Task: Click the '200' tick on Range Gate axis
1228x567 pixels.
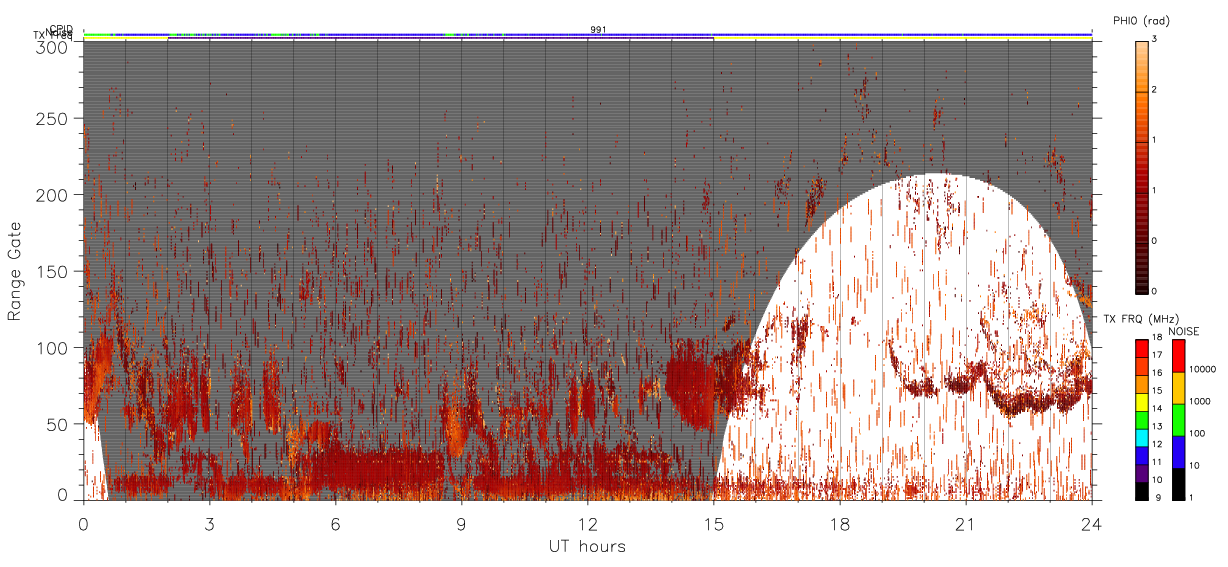Action: [53, 195]
